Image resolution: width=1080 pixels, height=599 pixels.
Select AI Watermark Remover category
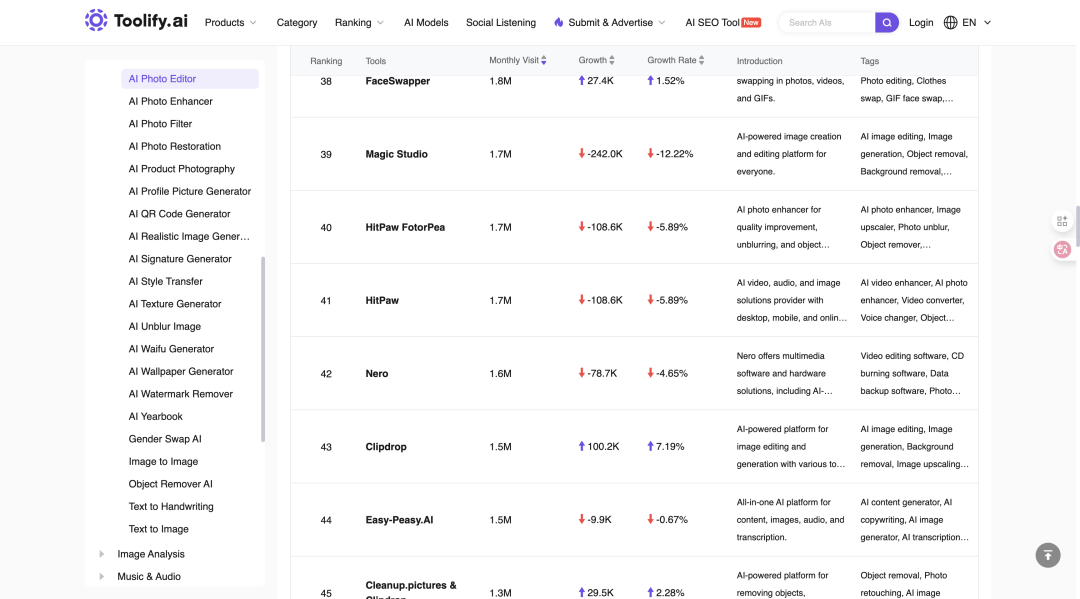[x=180, y=394]
